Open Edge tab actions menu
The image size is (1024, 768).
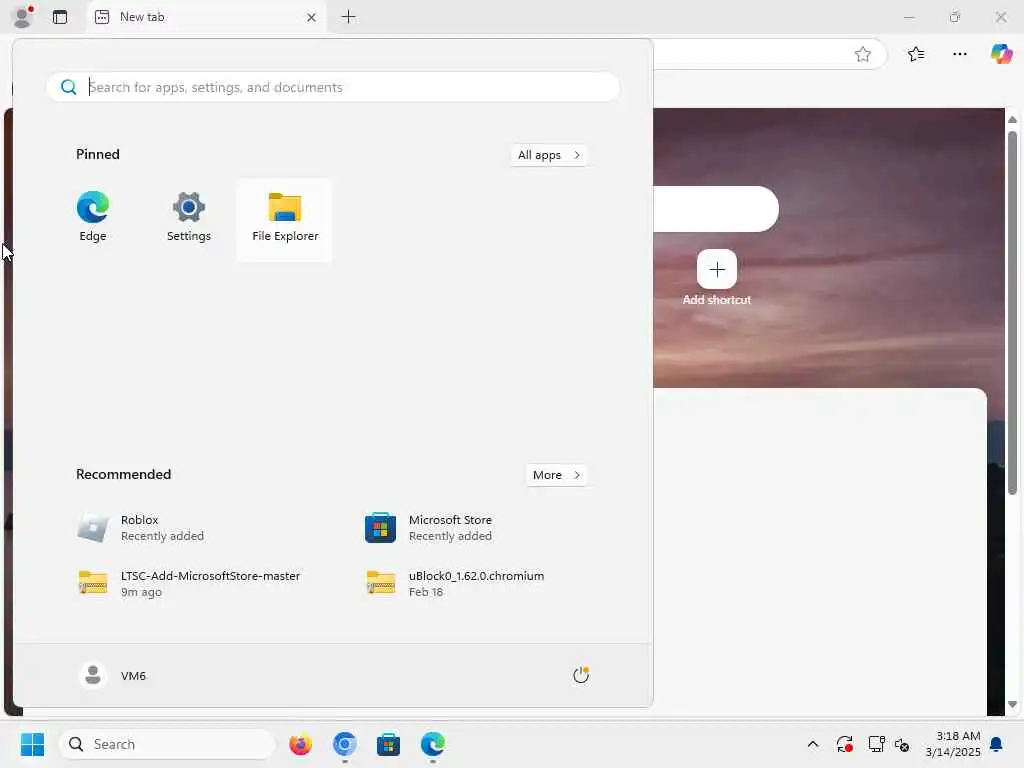click(x=60, y=17)
